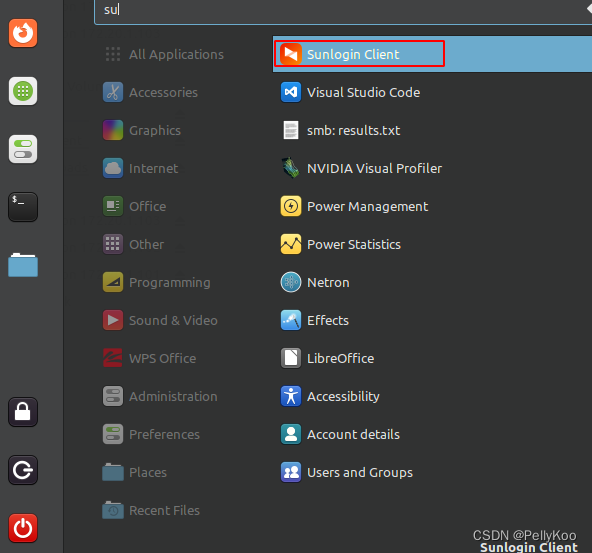Click the Account details icon
Image resolution: width=592 pixels, height=553 pixels.
pyautogui.click(x=291, y=434)
